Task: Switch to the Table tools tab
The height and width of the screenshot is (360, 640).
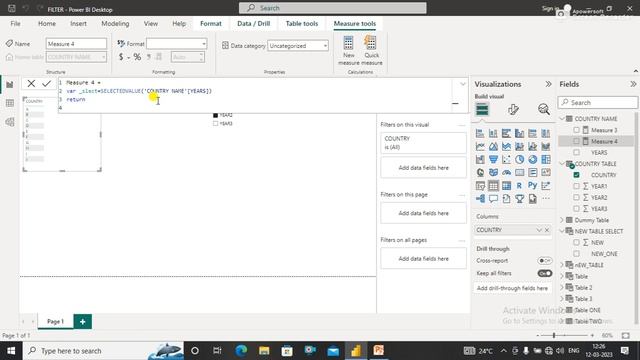Action: tap(302, 24)
